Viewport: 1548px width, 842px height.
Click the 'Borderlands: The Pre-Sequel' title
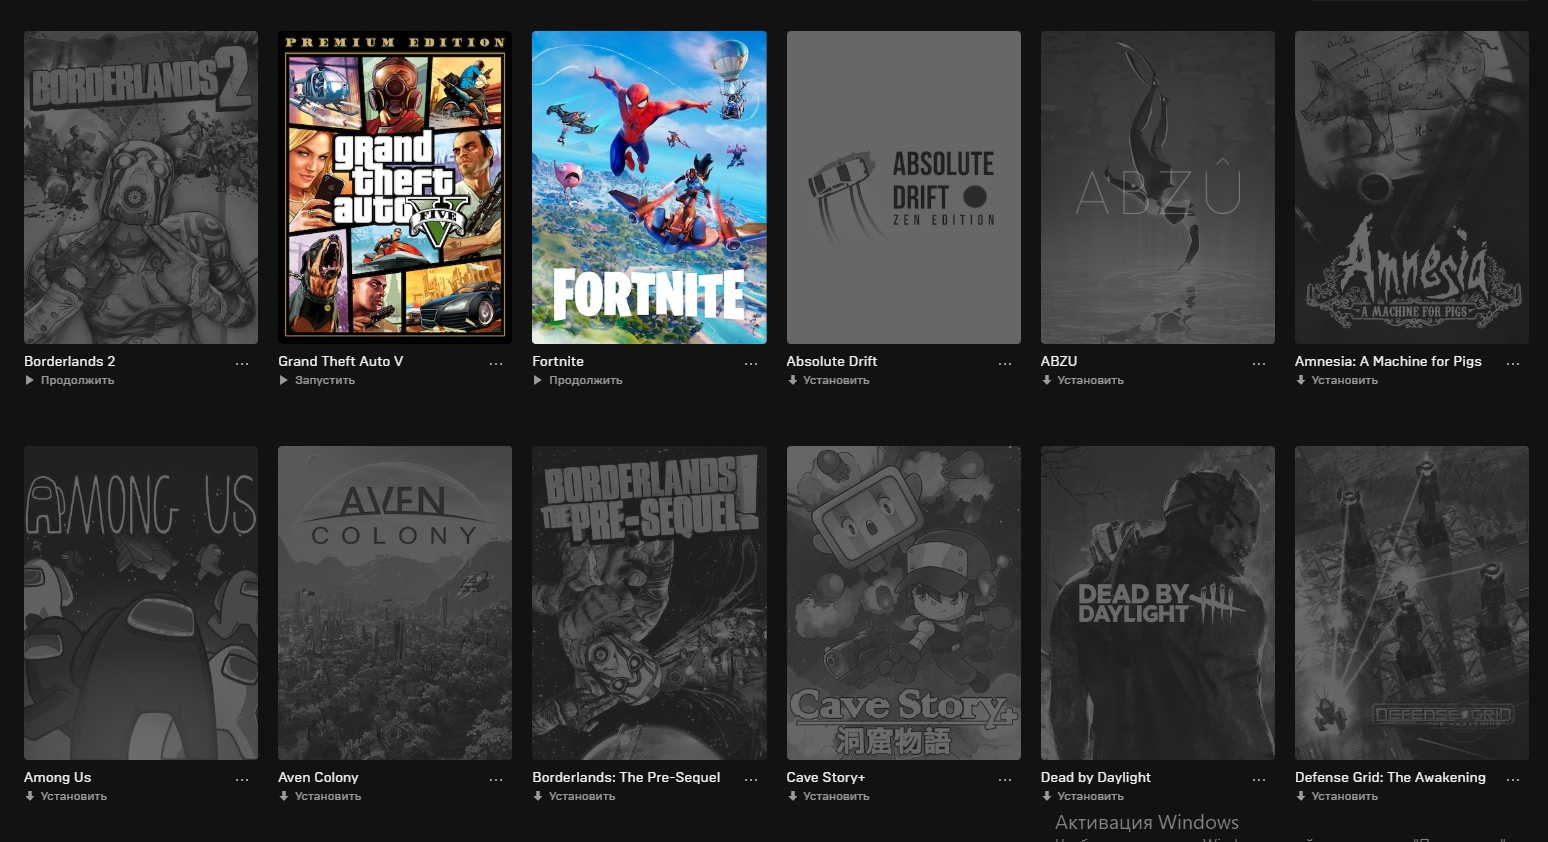(626, 777)
